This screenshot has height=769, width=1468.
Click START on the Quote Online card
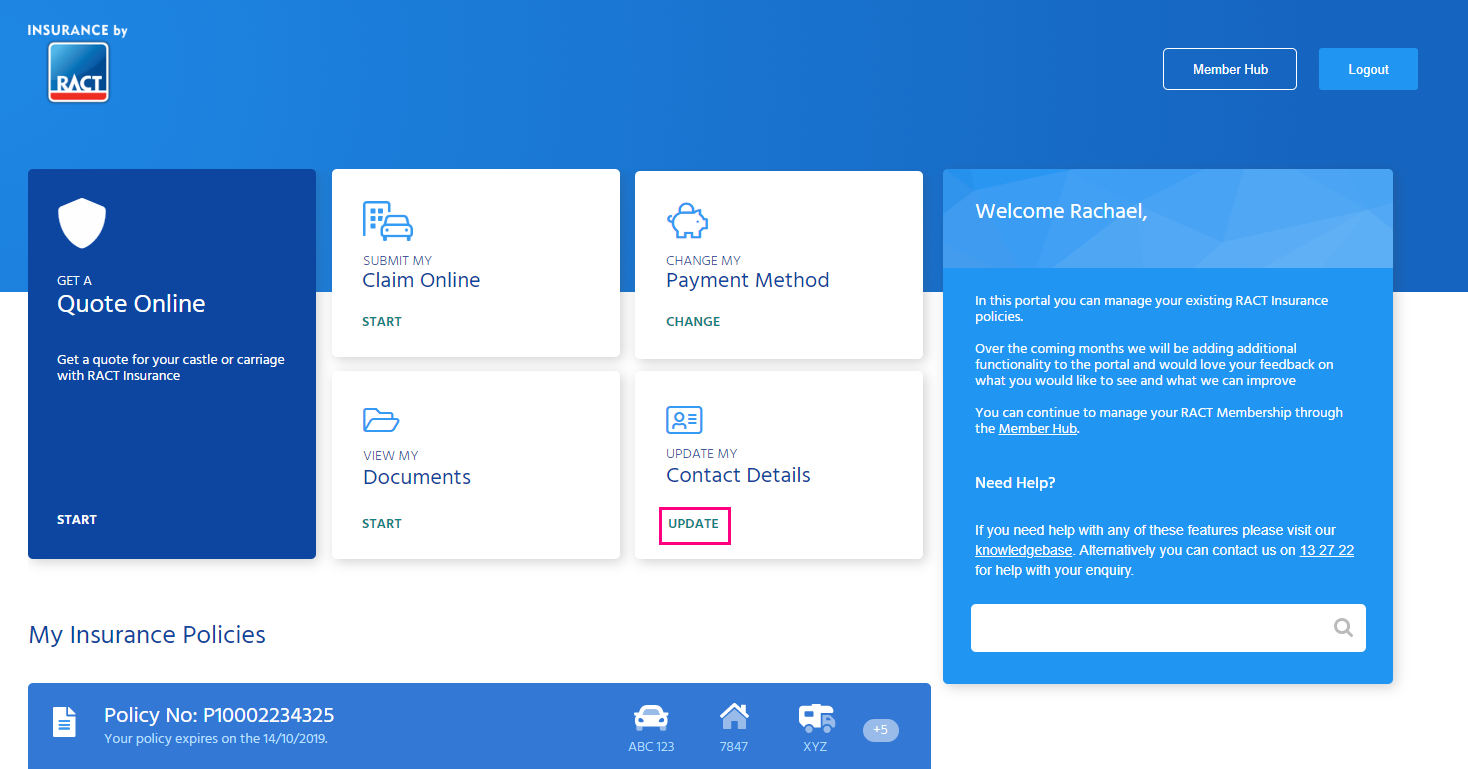[77, 520]
